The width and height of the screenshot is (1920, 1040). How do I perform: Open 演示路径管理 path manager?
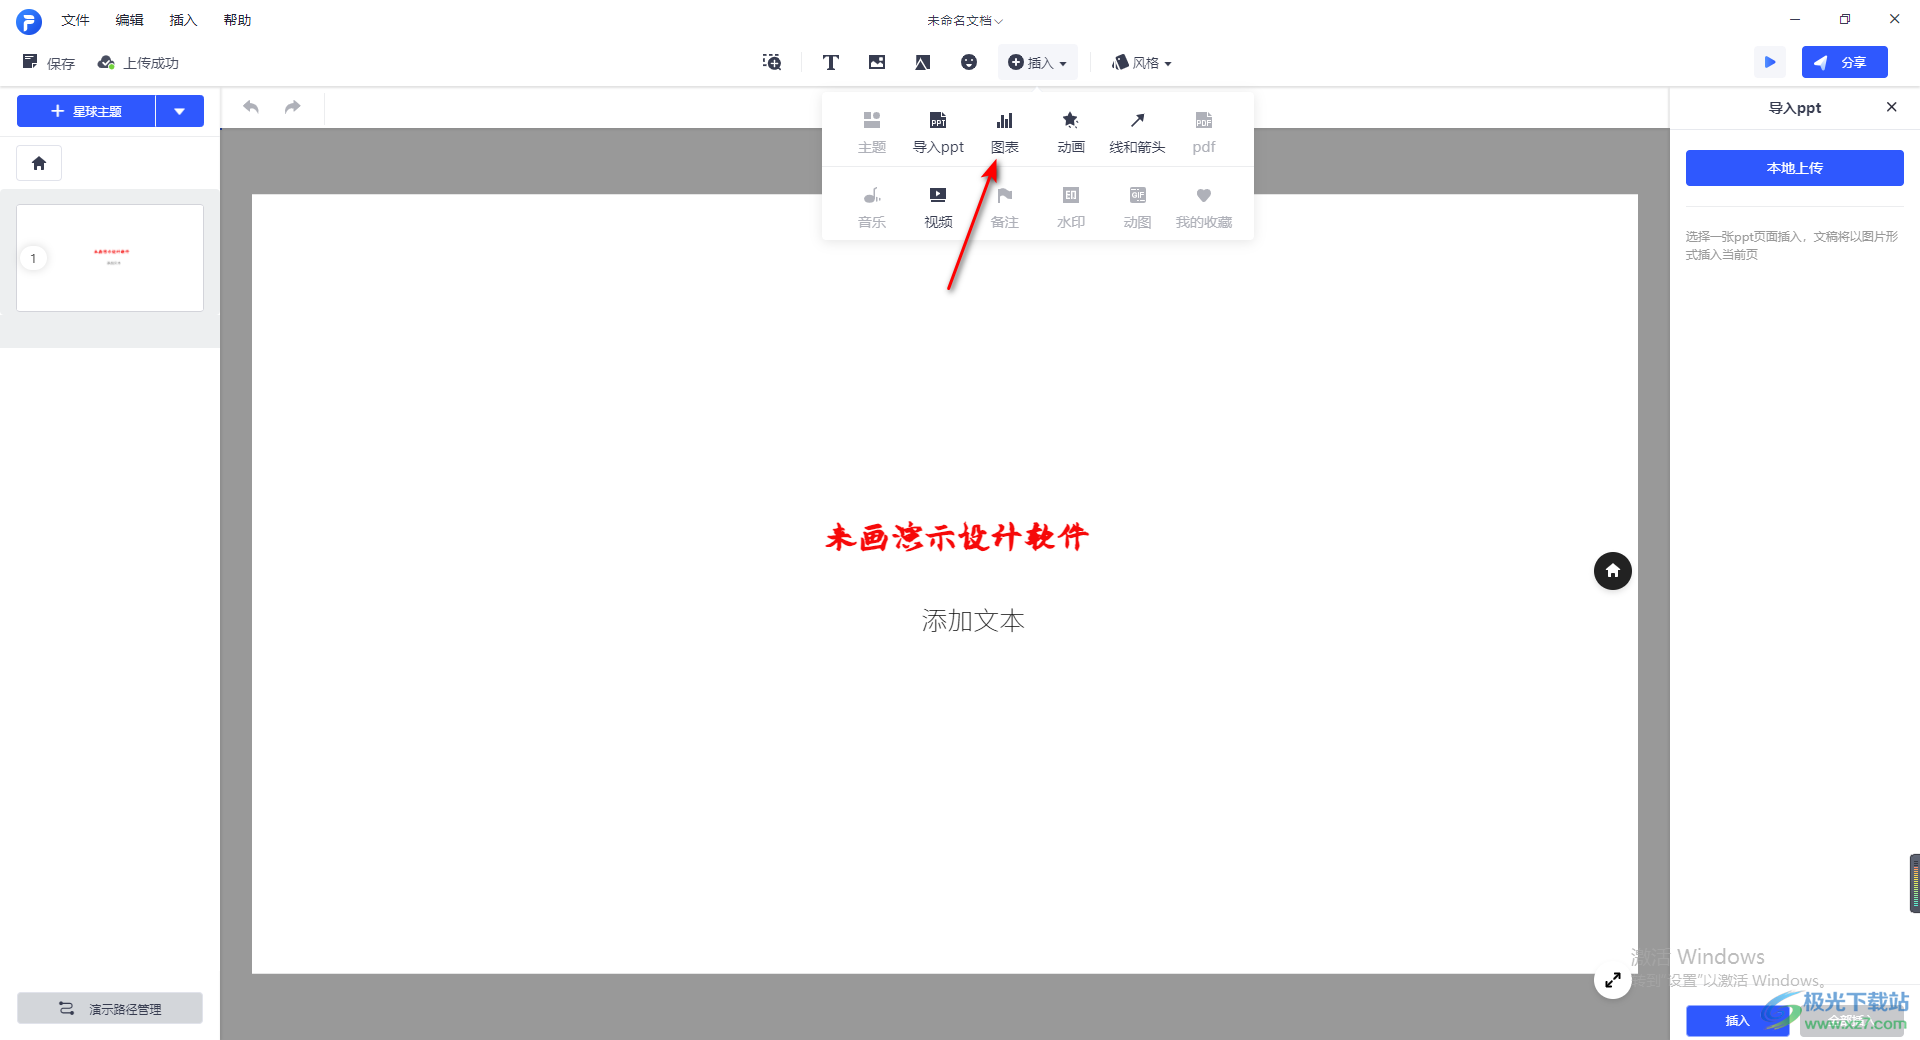(x=110, y=1008)
